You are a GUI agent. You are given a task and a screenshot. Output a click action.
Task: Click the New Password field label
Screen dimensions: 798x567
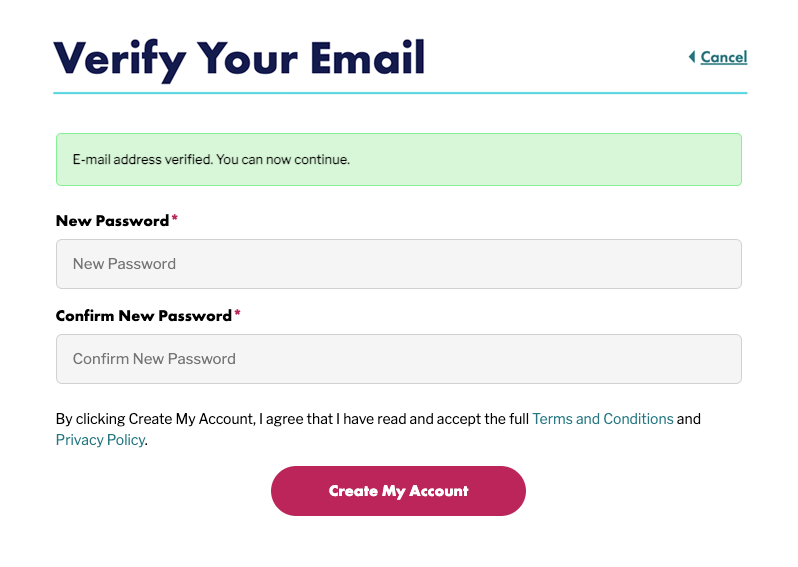pos(112,221)
